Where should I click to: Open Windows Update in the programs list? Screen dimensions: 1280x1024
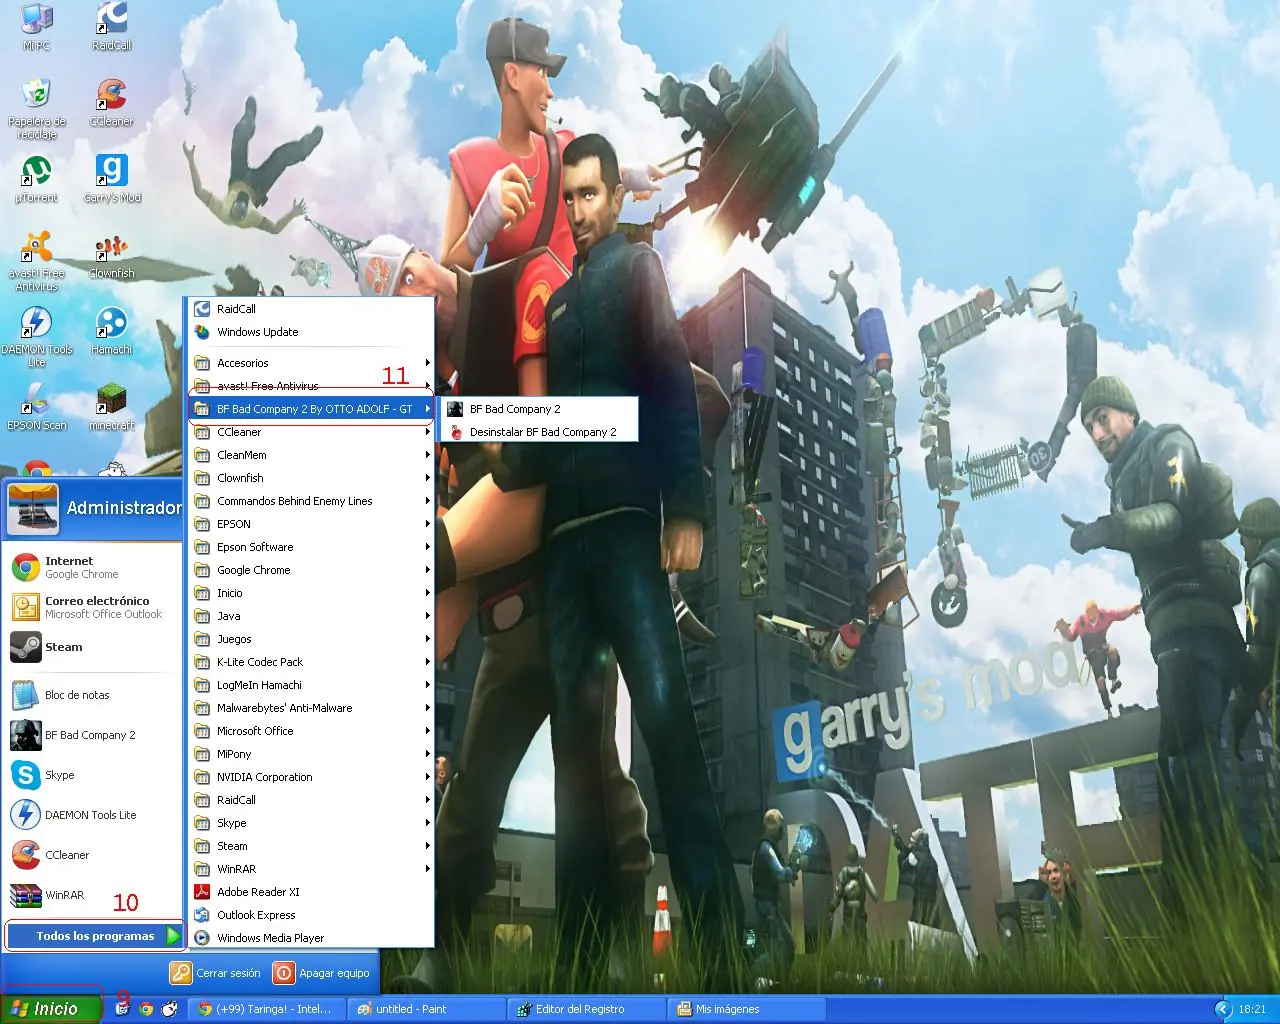[x=311, y=332]
